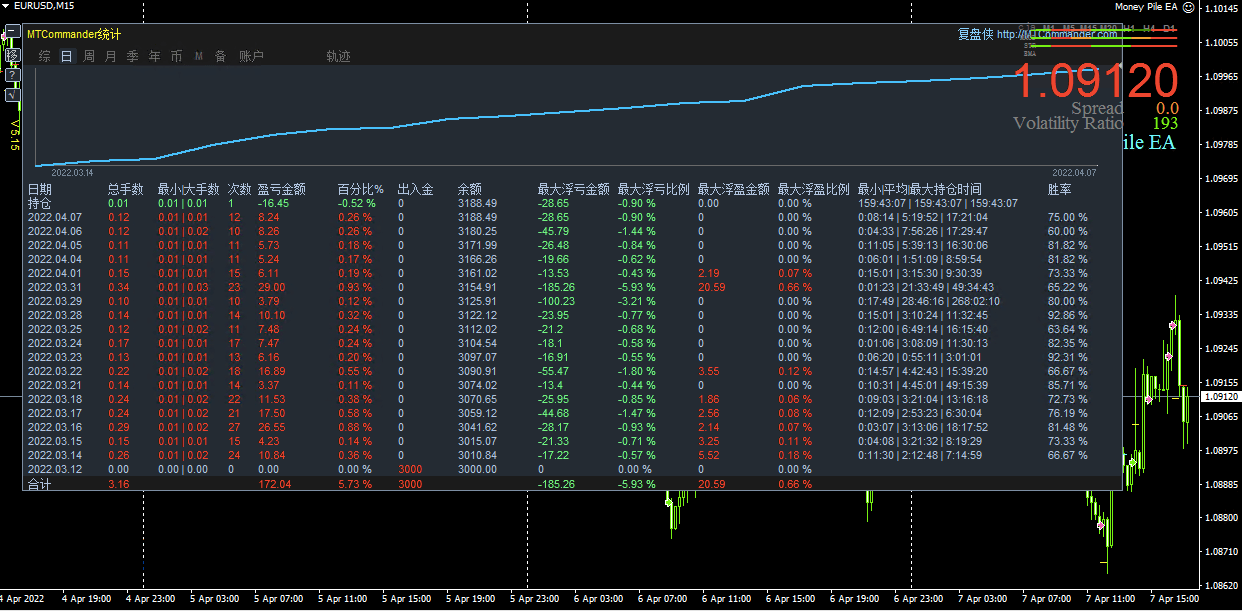The height and width of the screenshot is (612, 1242).
Task: Open the 轨迹 track tab
Action: coord(338,56)
